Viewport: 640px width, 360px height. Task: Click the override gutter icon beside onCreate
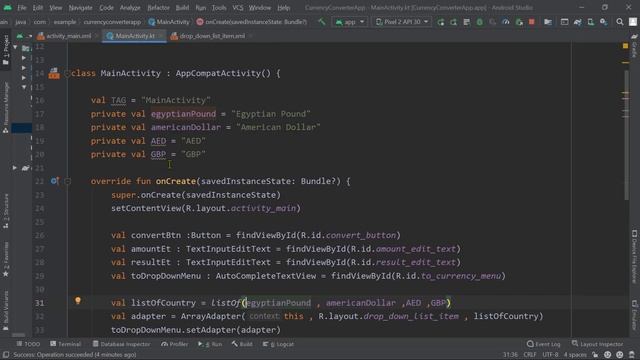pyautogui.click(x=54, y=181)
